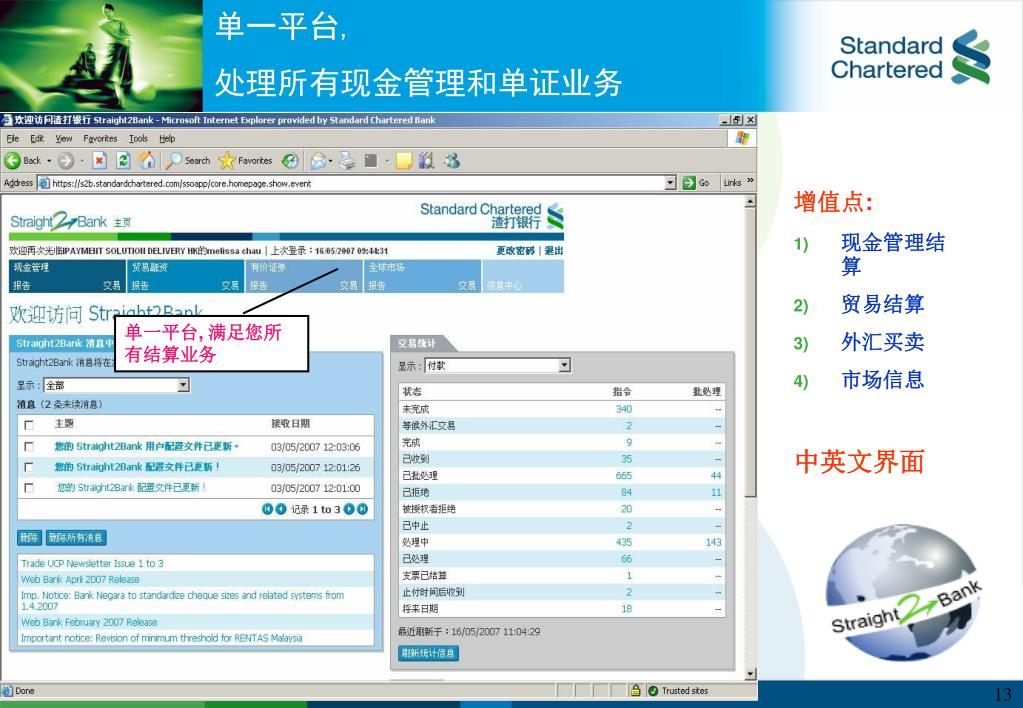
Task: Open the Mail icon dropdown arrow
Action: tap(331, 161)
